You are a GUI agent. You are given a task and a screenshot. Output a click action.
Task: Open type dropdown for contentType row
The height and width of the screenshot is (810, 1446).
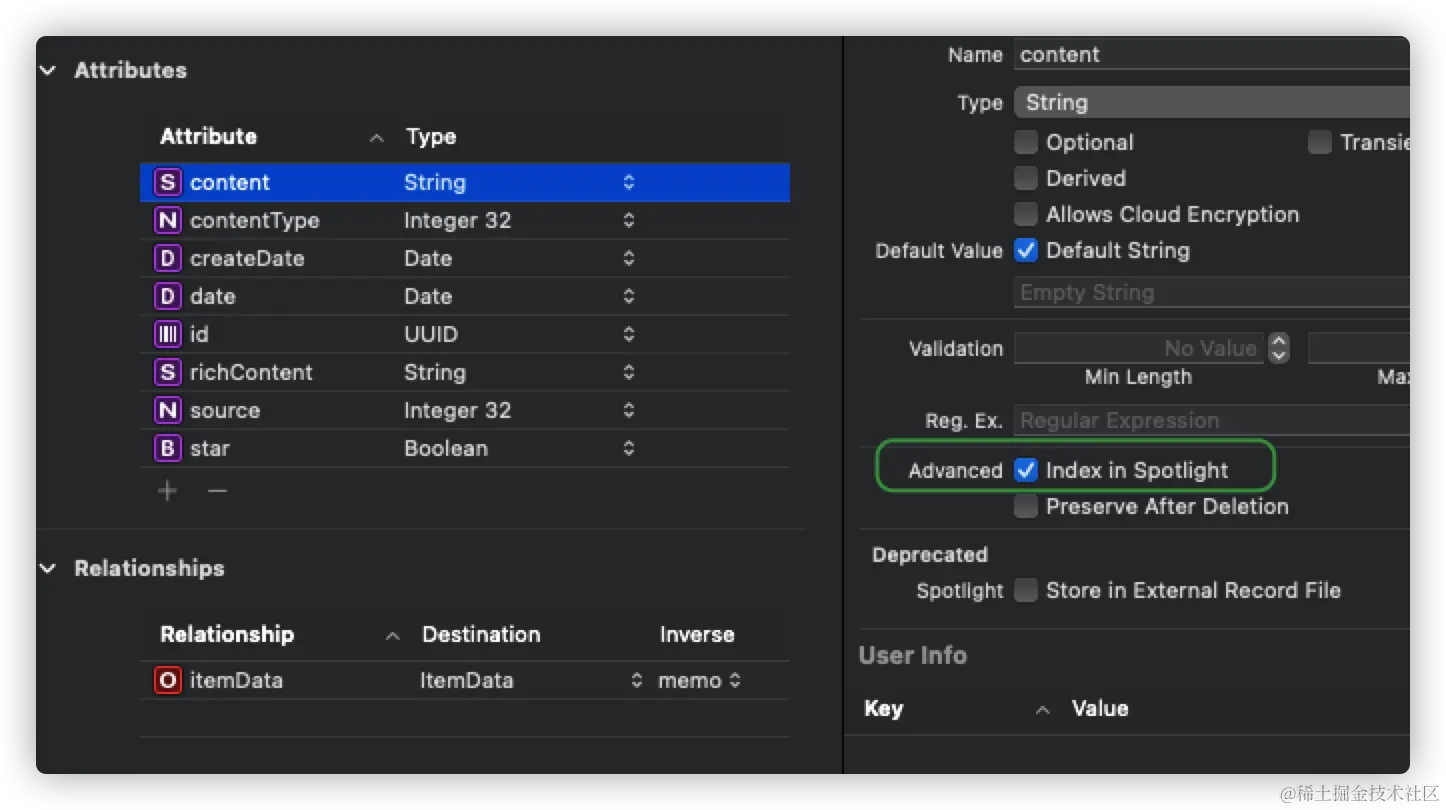tap(628, 220)
